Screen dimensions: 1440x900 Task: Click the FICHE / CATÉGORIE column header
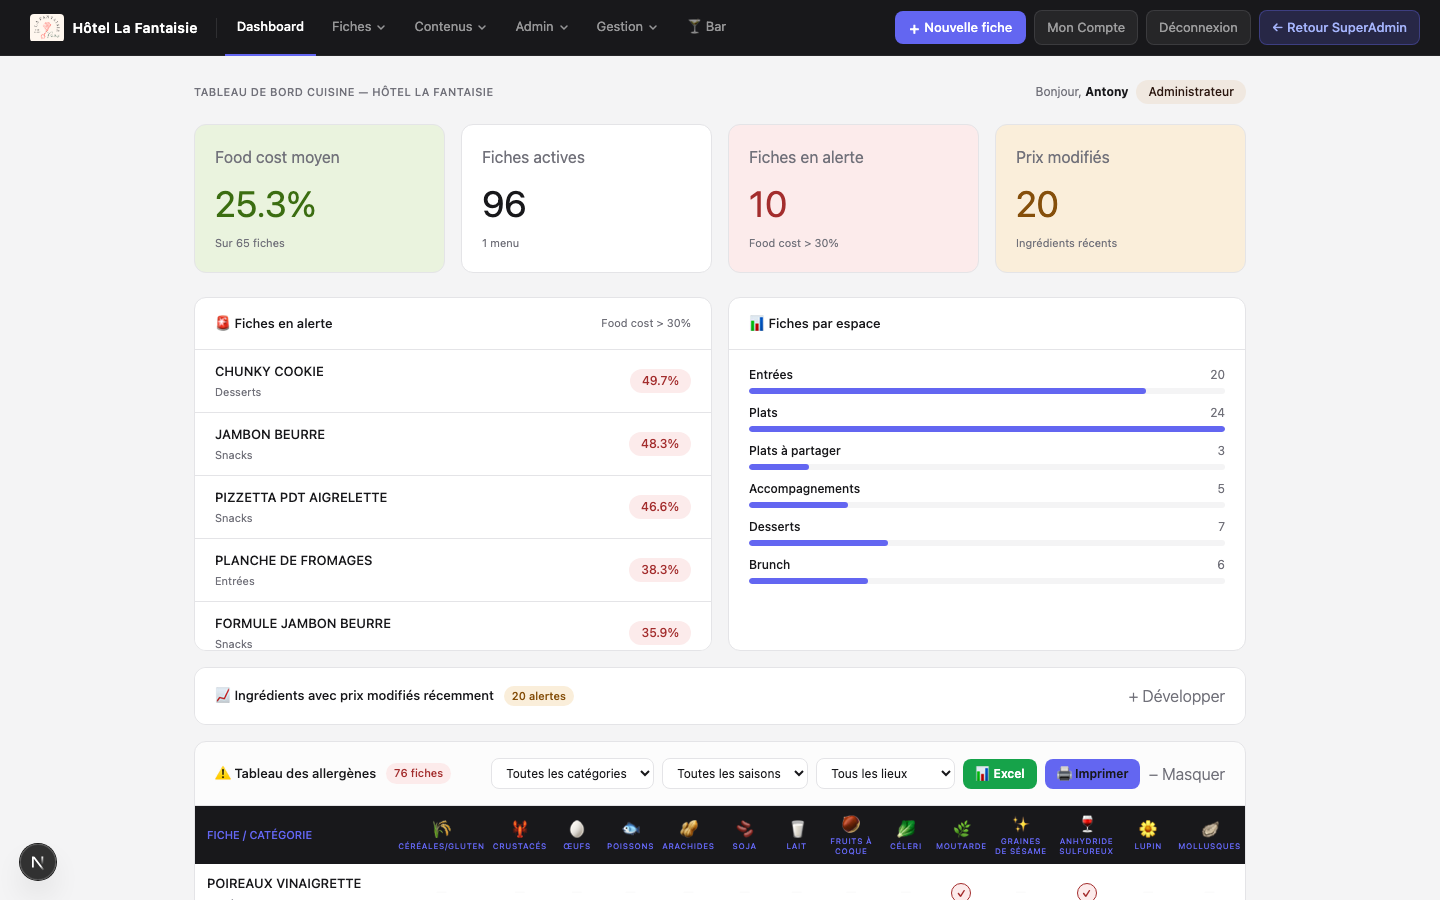(259, 835)
